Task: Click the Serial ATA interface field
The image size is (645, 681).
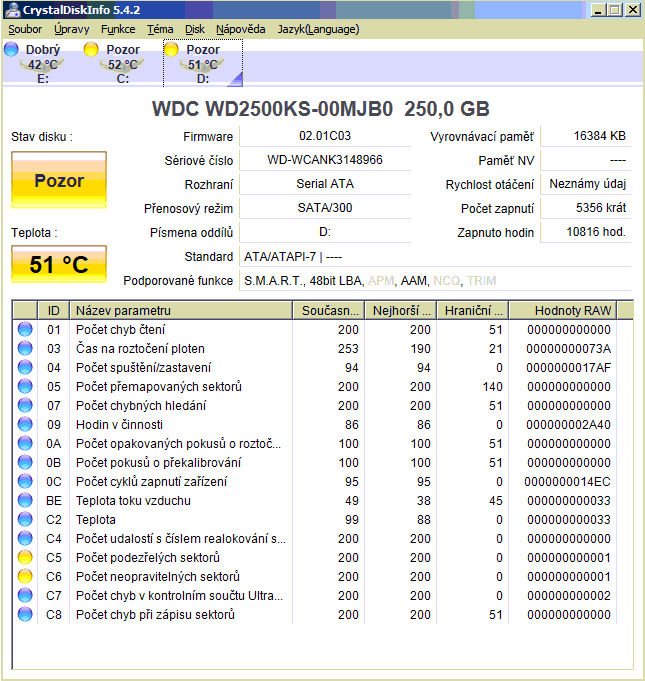Action: [325, 184]
